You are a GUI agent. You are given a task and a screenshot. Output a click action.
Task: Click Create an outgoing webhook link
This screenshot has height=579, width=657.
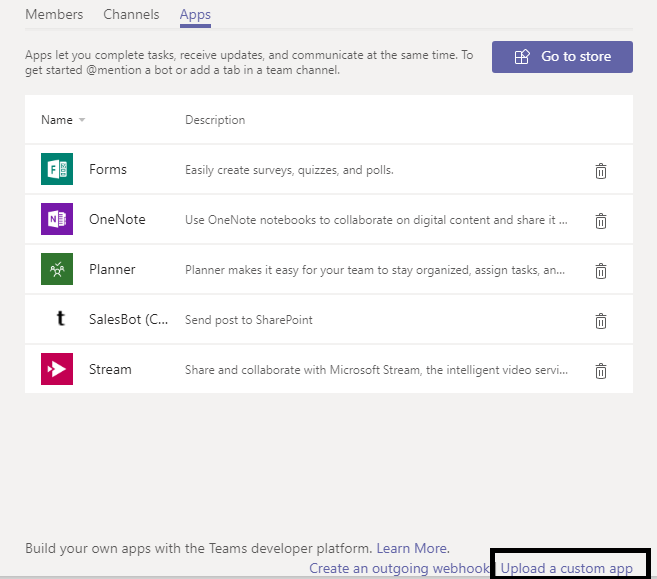399,569
